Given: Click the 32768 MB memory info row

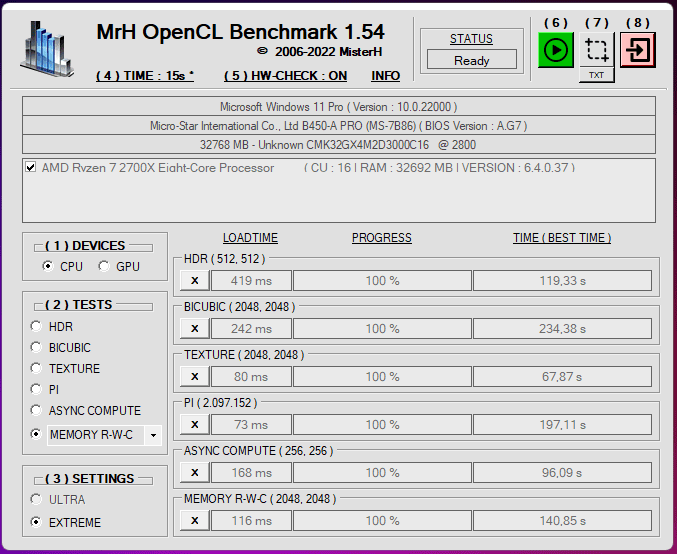Looking at the screenshot, I should [339, 144].
